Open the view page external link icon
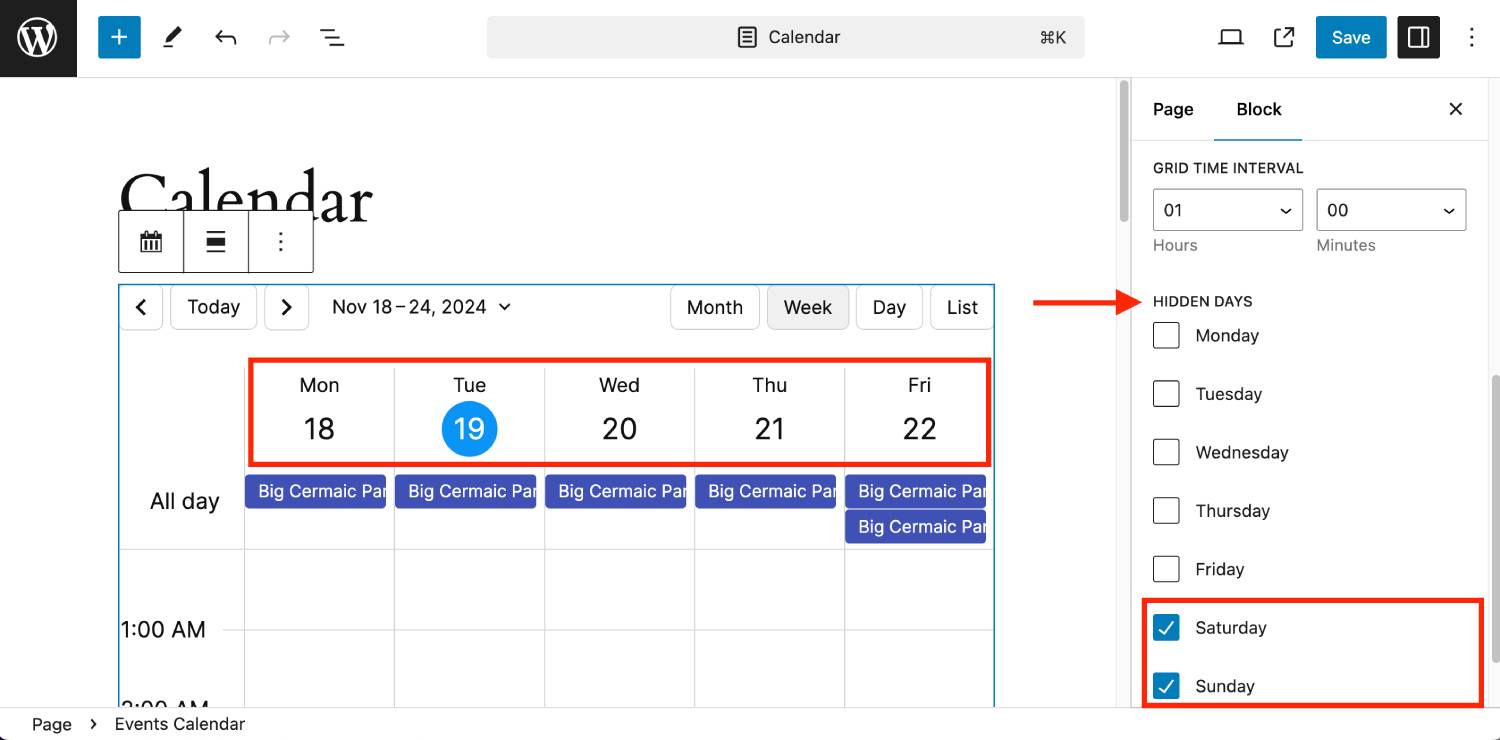The width and height of the screenshot is (1500, 740). (1284, 37)
